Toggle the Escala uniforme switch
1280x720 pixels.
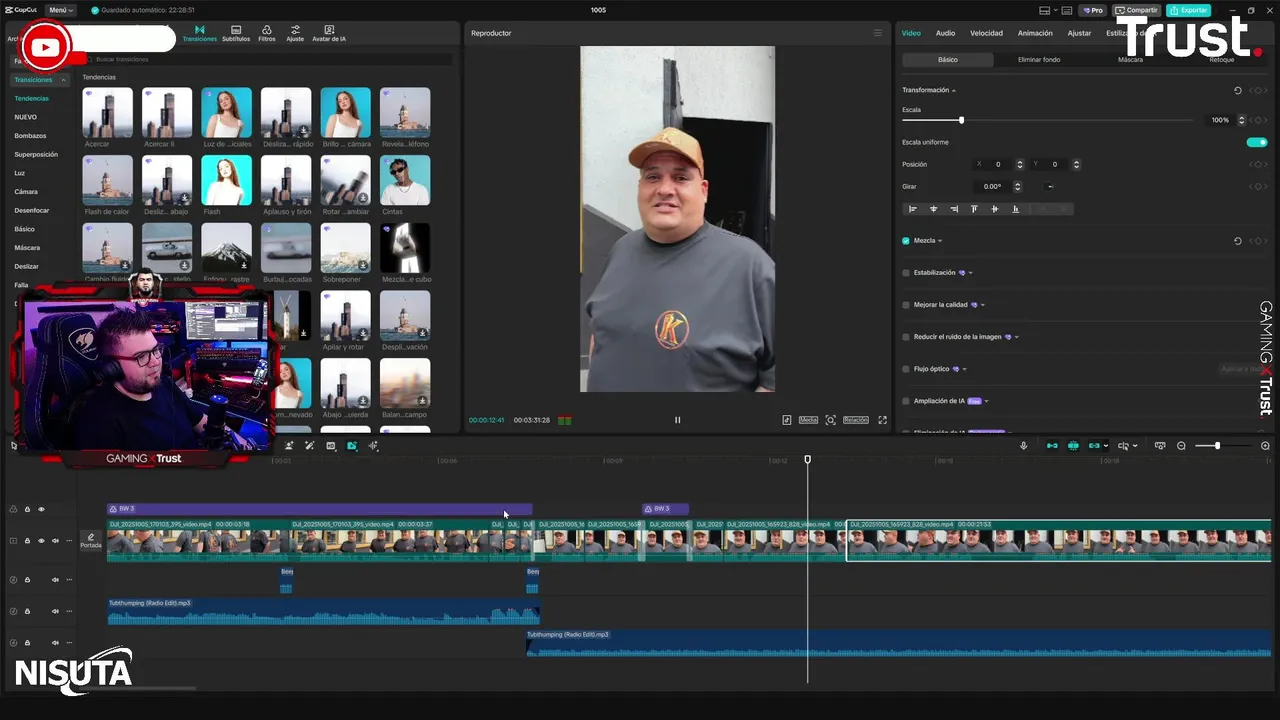point(1257,142)
